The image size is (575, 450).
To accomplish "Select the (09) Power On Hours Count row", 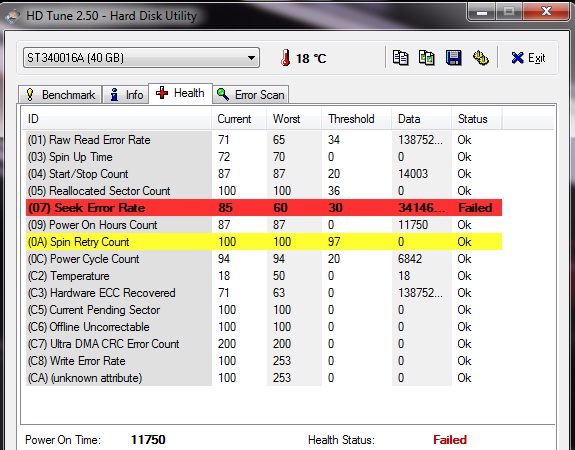I will (264, 225).
